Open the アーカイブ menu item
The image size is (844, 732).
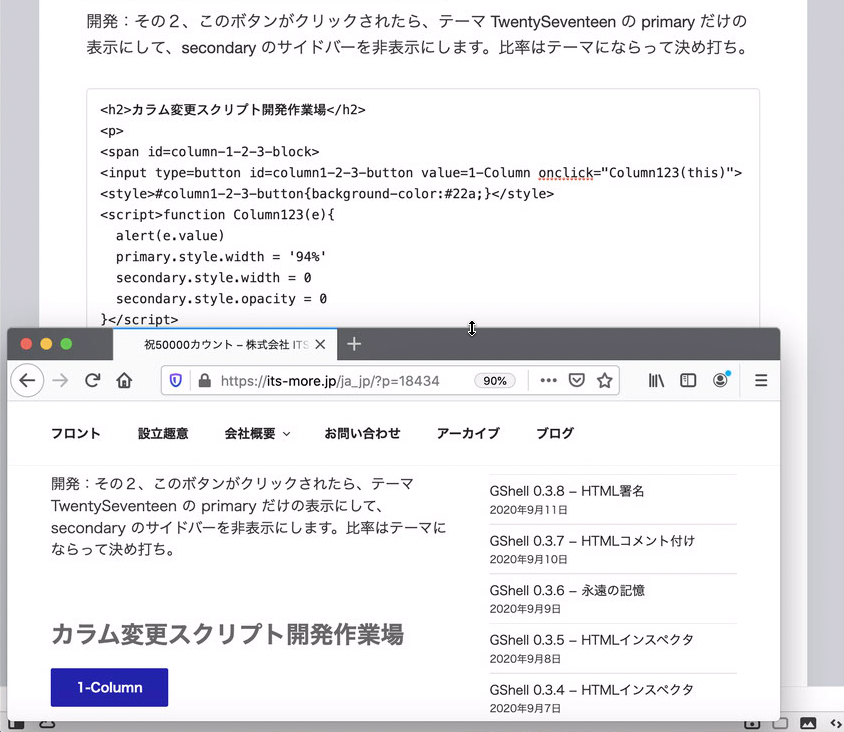tap(468, 433)
